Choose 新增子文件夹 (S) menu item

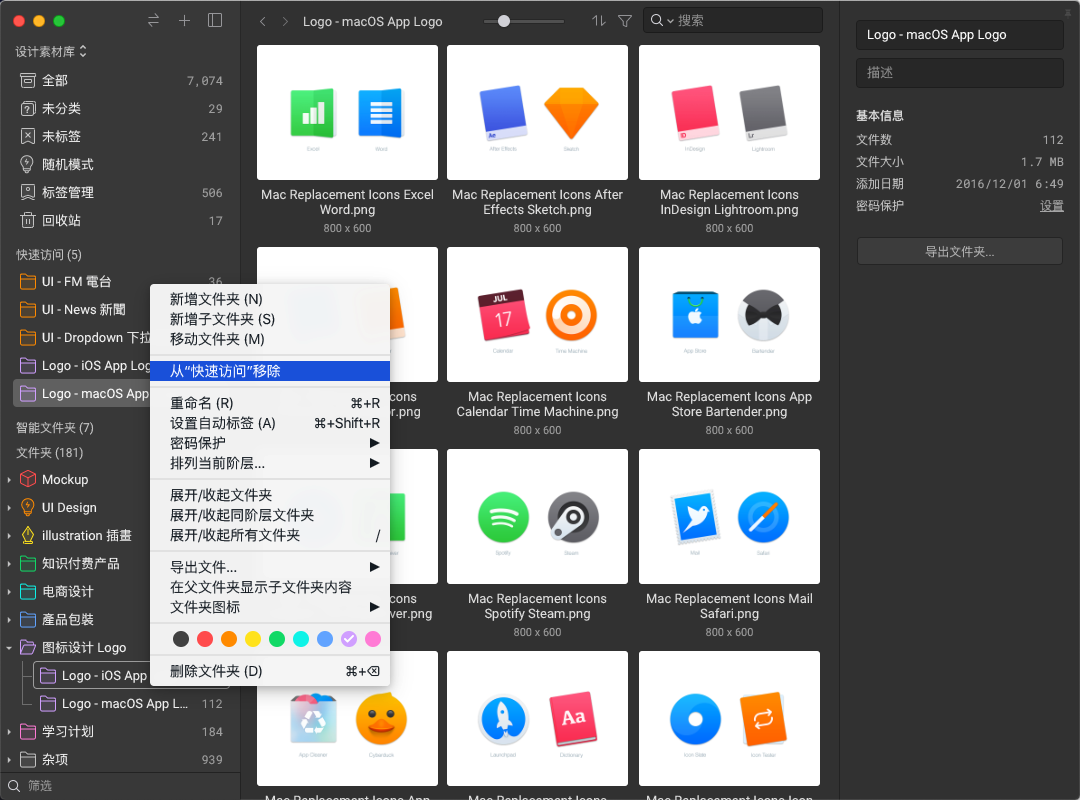[x=270, y=319]
